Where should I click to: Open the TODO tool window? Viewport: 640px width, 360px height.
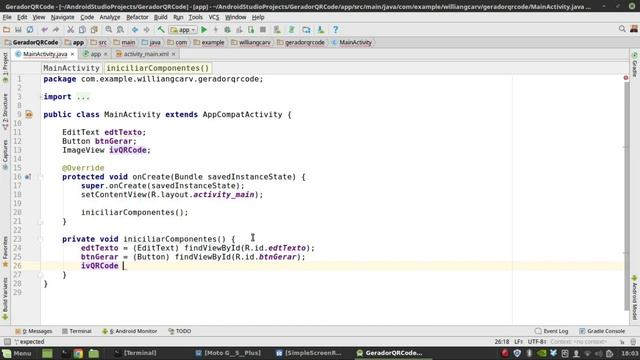coord(180,331)
